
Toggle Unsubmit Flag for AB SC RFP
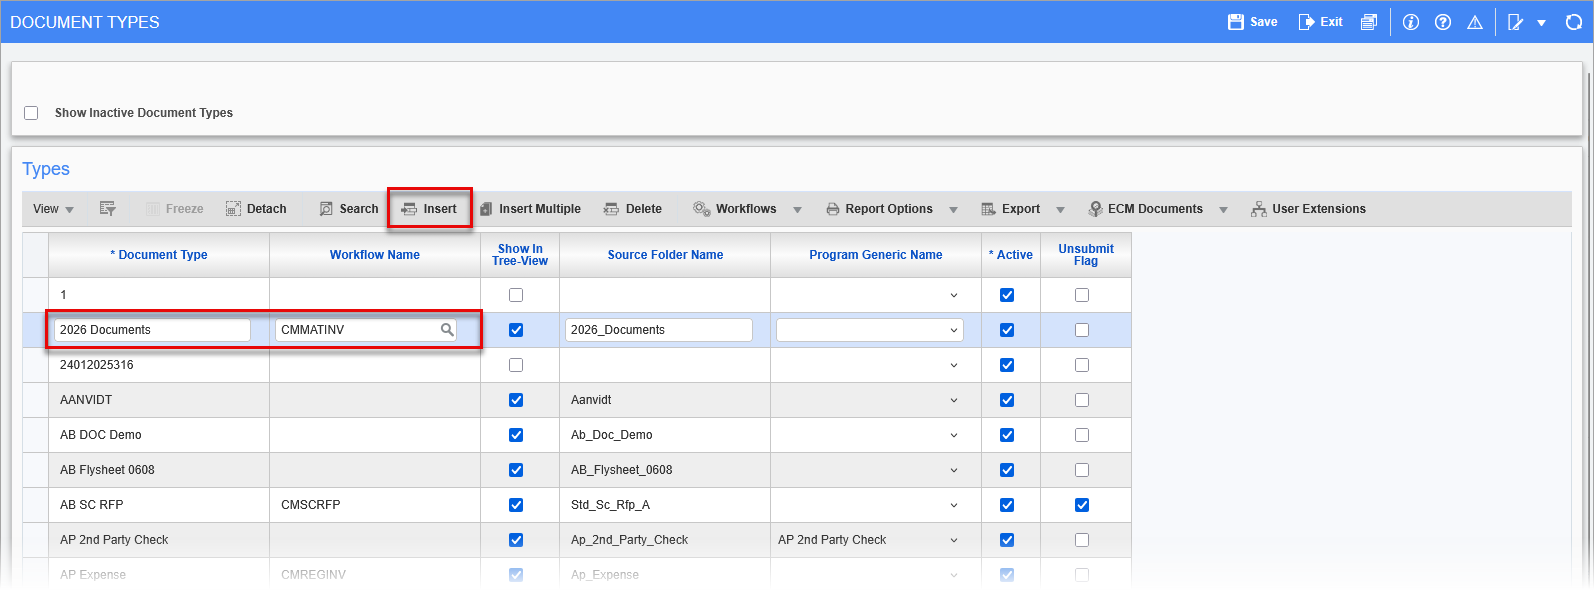1082,505
